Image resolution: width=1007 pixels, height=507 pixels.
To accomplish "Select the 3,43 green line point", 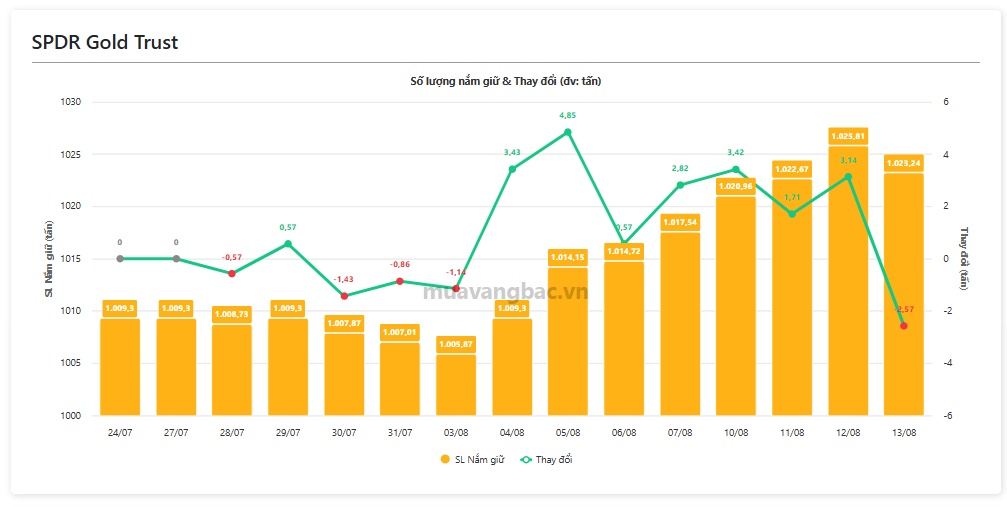I will (x=512, y=169).
